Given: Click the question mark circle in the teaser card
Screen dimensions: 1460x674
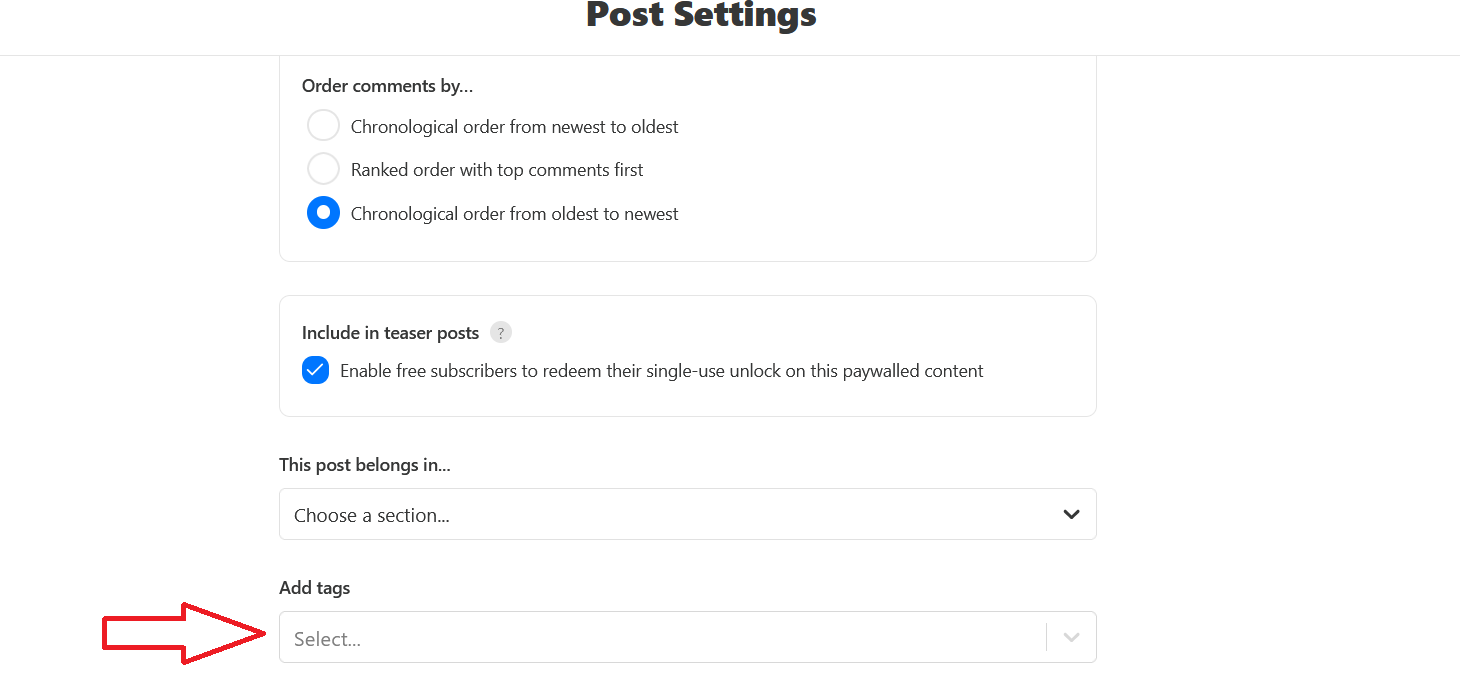Looking at the screenshot, I should point(500,332).
